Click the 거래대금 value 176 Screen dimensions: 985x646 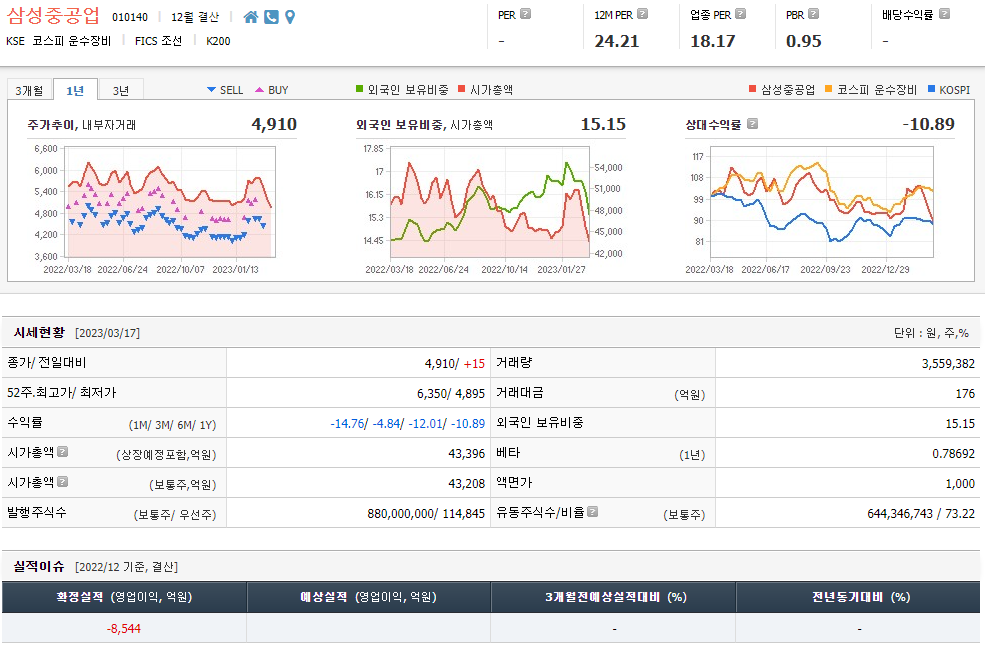[965, 393]
